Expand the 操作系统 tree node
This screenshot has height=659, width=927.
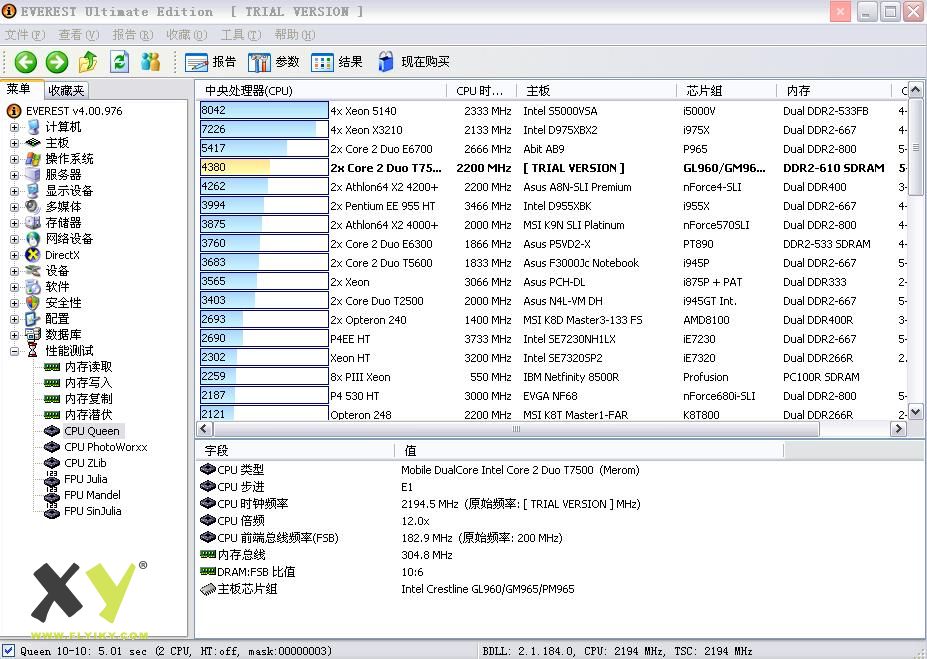point(14,159)
